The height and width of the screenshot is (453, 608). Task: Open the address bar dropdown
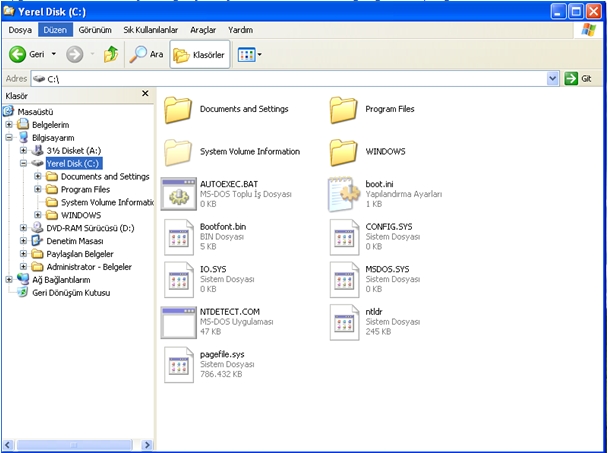click(553, 79)
